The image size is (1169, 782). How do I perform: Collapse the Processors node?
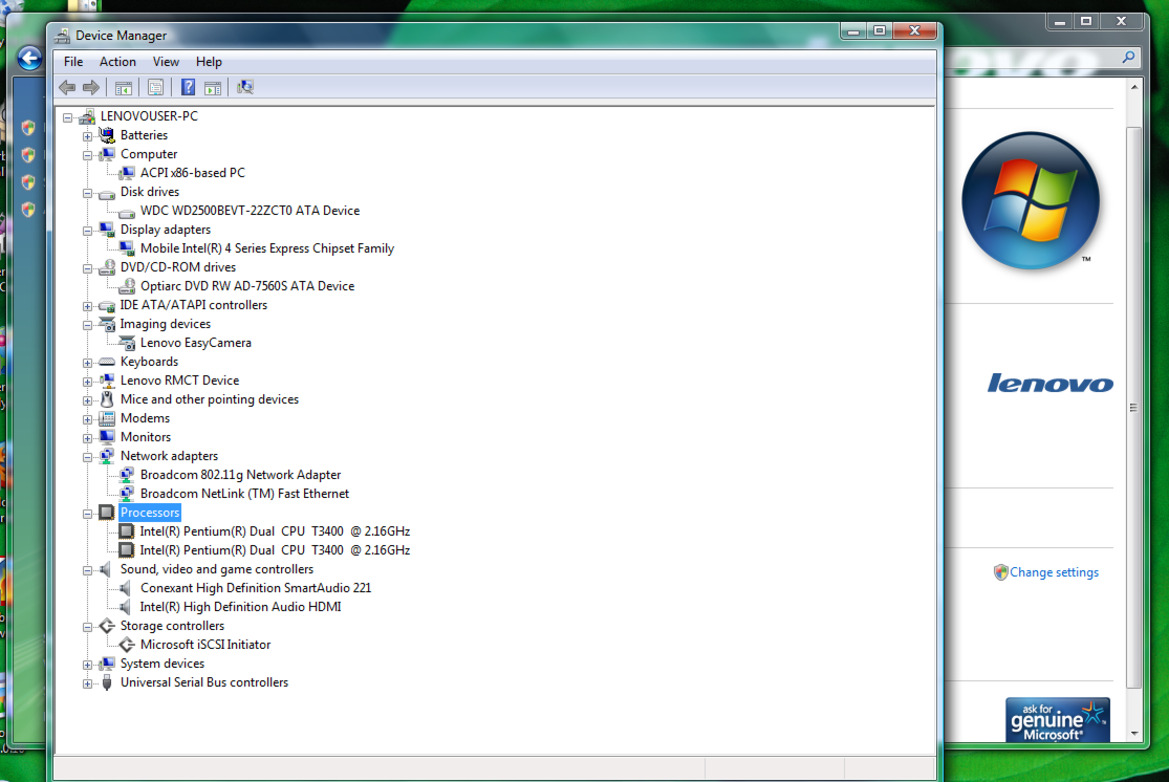click(x=87, y=513)
